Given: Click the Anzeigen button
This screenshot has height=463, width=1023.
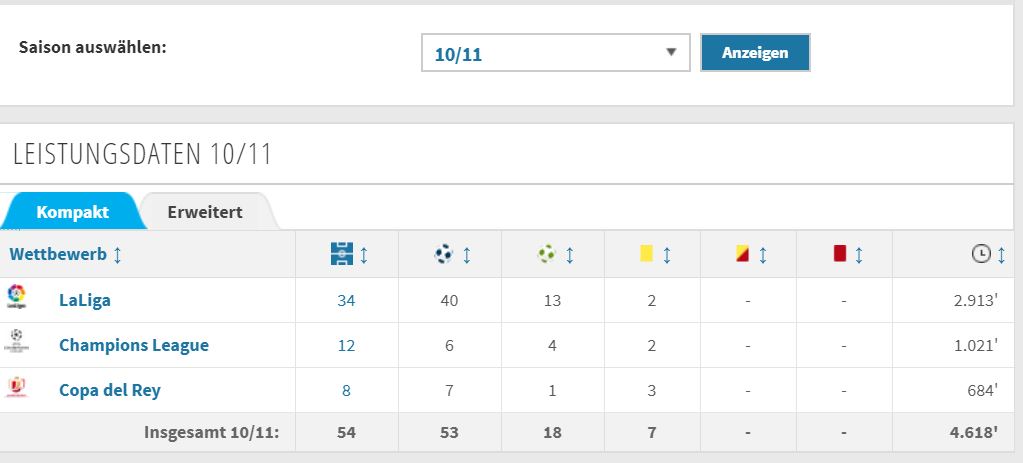Looking at the screenshot, I should pyautogui.click(x=755, y=53).
